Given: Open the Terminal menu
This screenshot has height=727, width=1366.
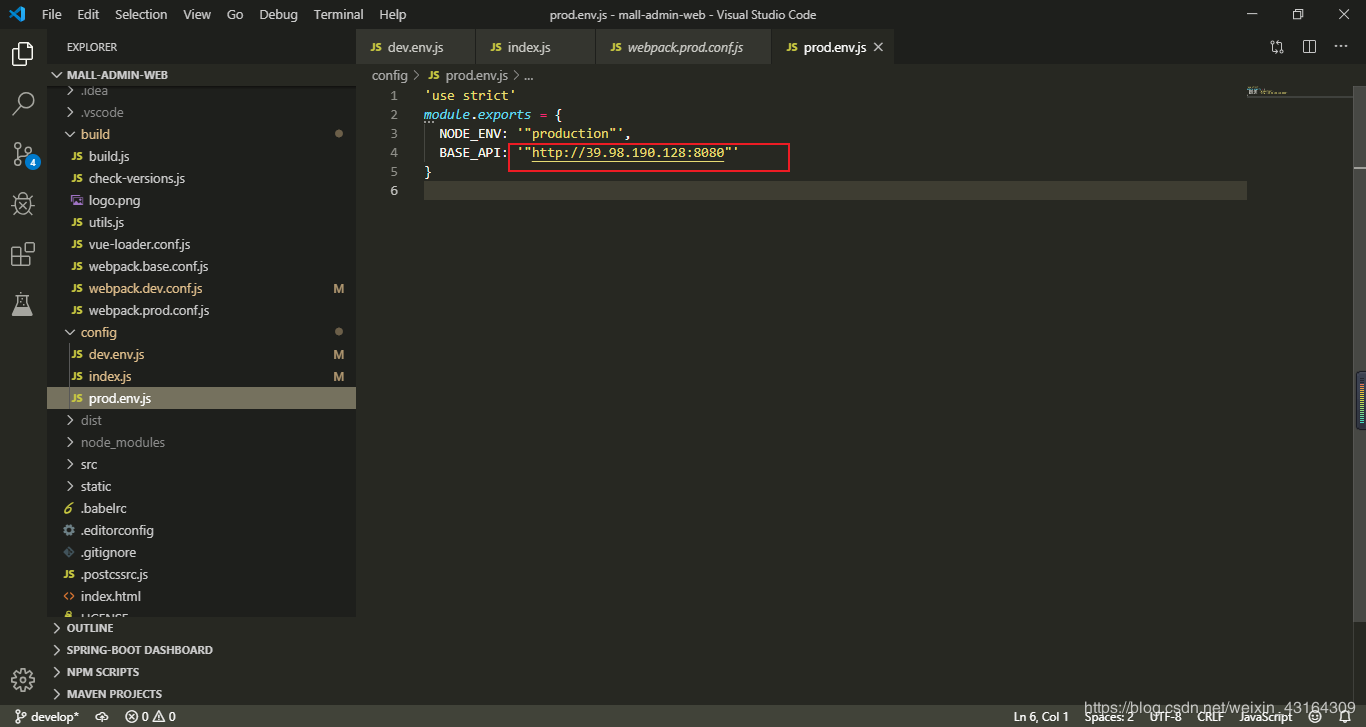Looking at the screenshot, I should pyautogui.click(x=338, y=14).
